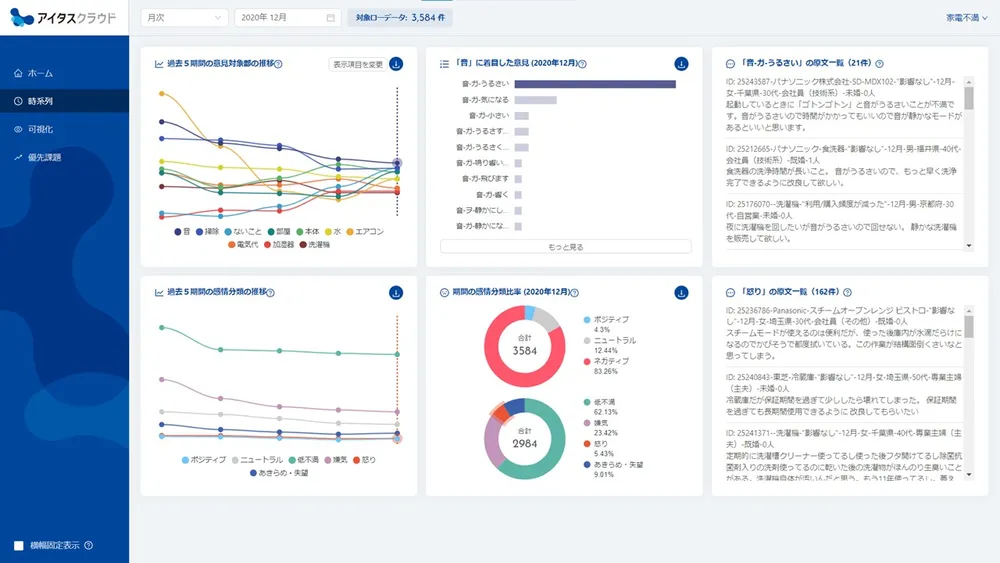Toggle 洗濯機 legend item
The image size is (1000, 563).
tap(314, 244)
